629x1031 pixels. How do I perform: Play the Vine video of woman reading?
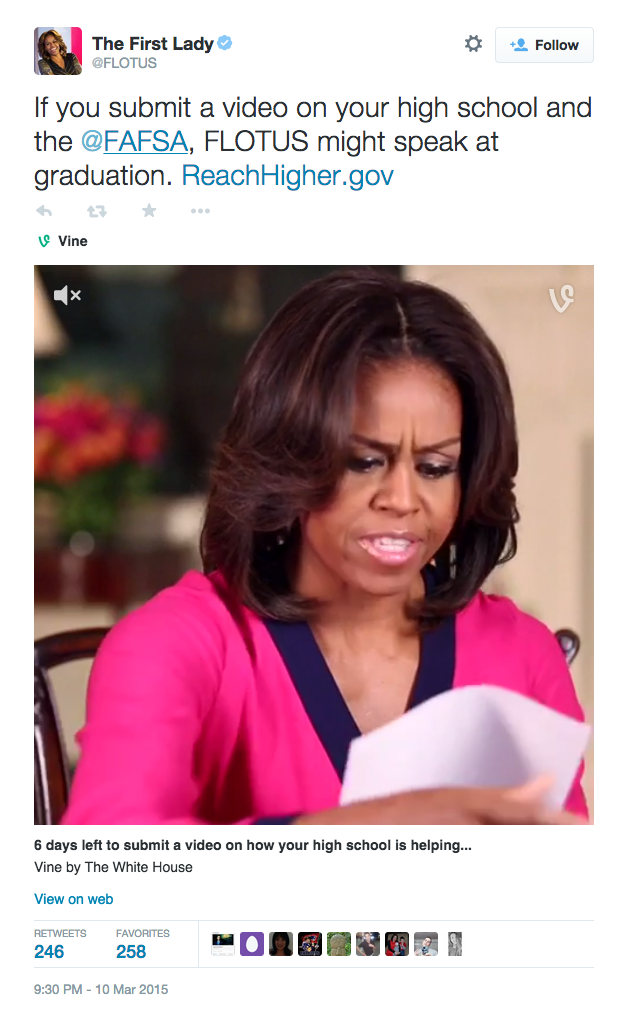tap(314, 544)
